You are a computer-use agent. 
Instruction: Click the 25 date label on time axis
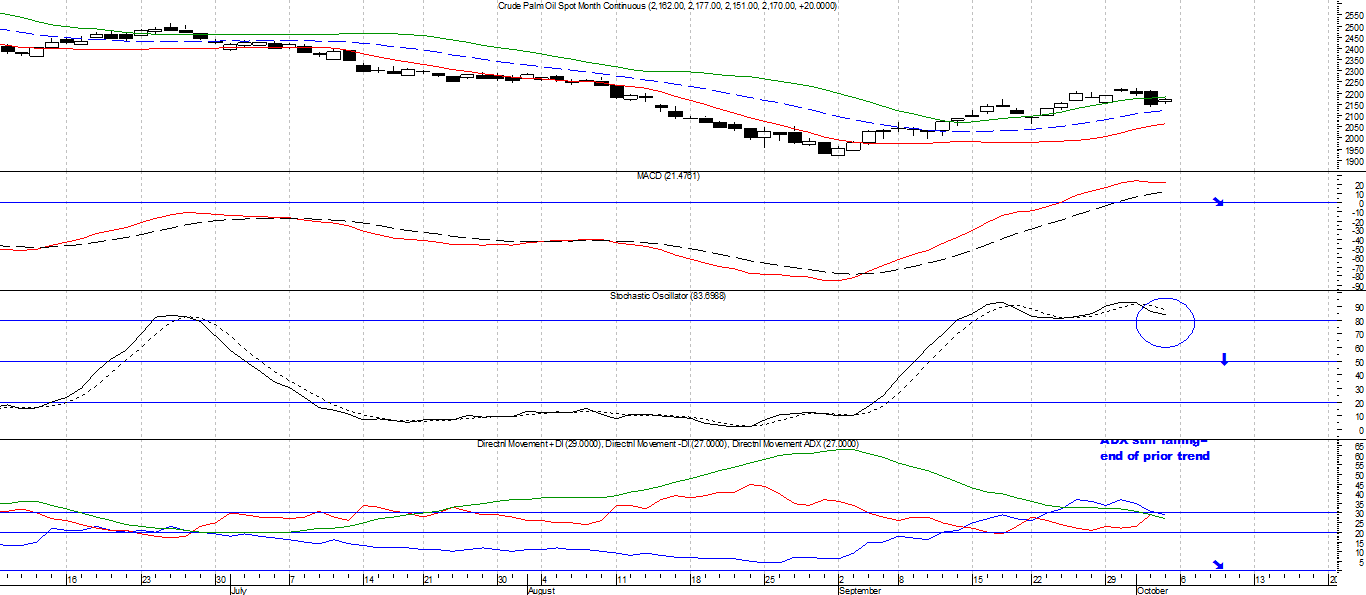tap(769, 579)
